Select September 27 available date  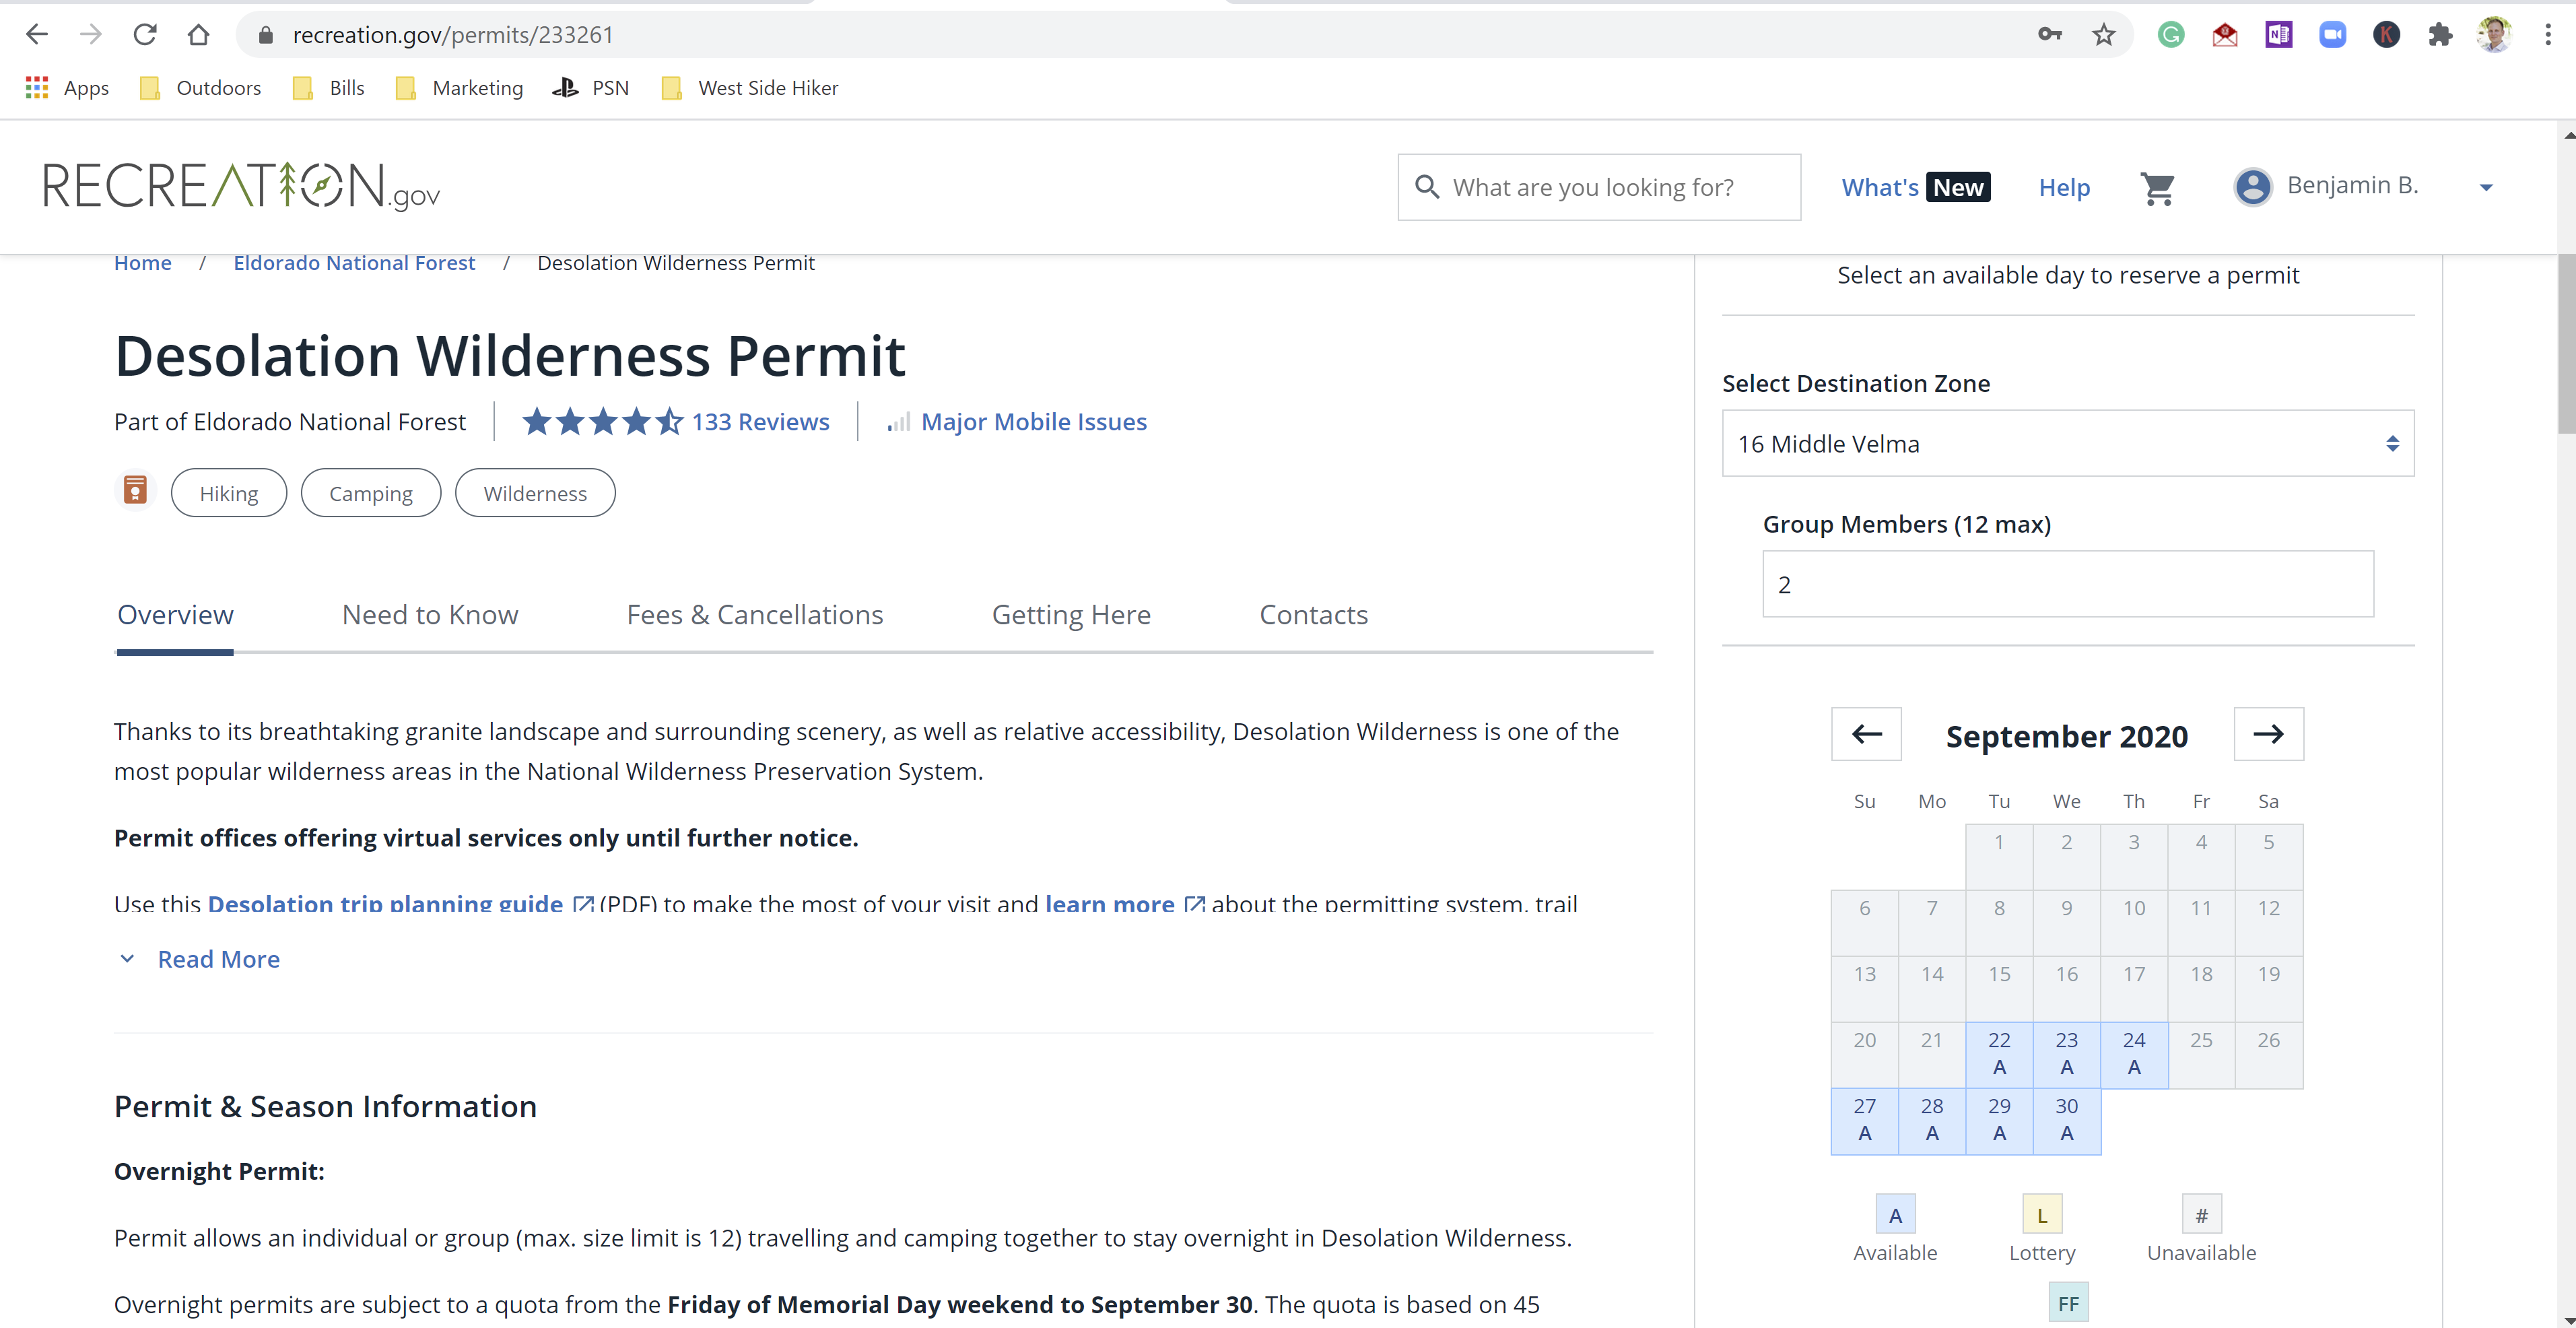coord(1864,1120)
